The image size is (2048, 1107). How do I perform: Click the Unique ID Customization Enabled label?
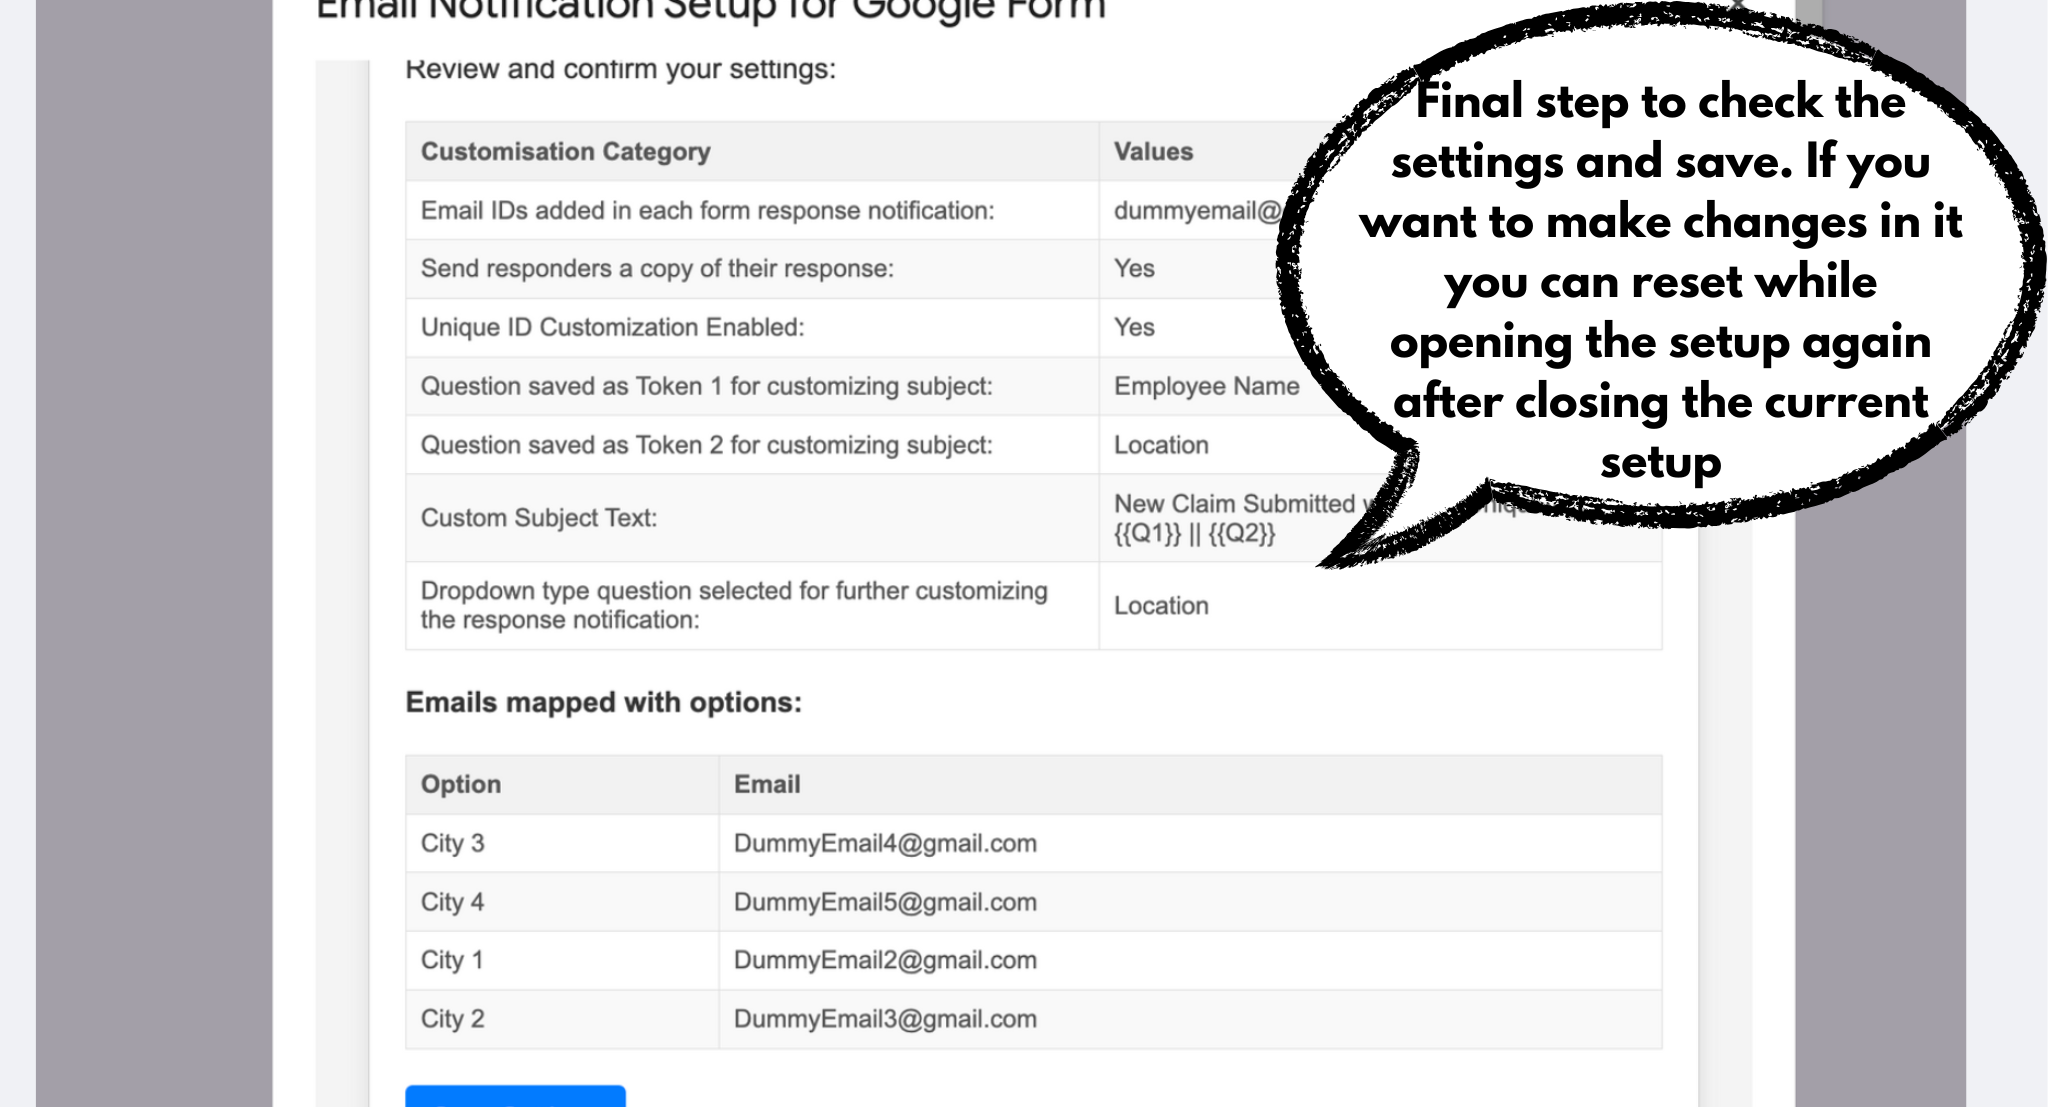click(612, 328)
